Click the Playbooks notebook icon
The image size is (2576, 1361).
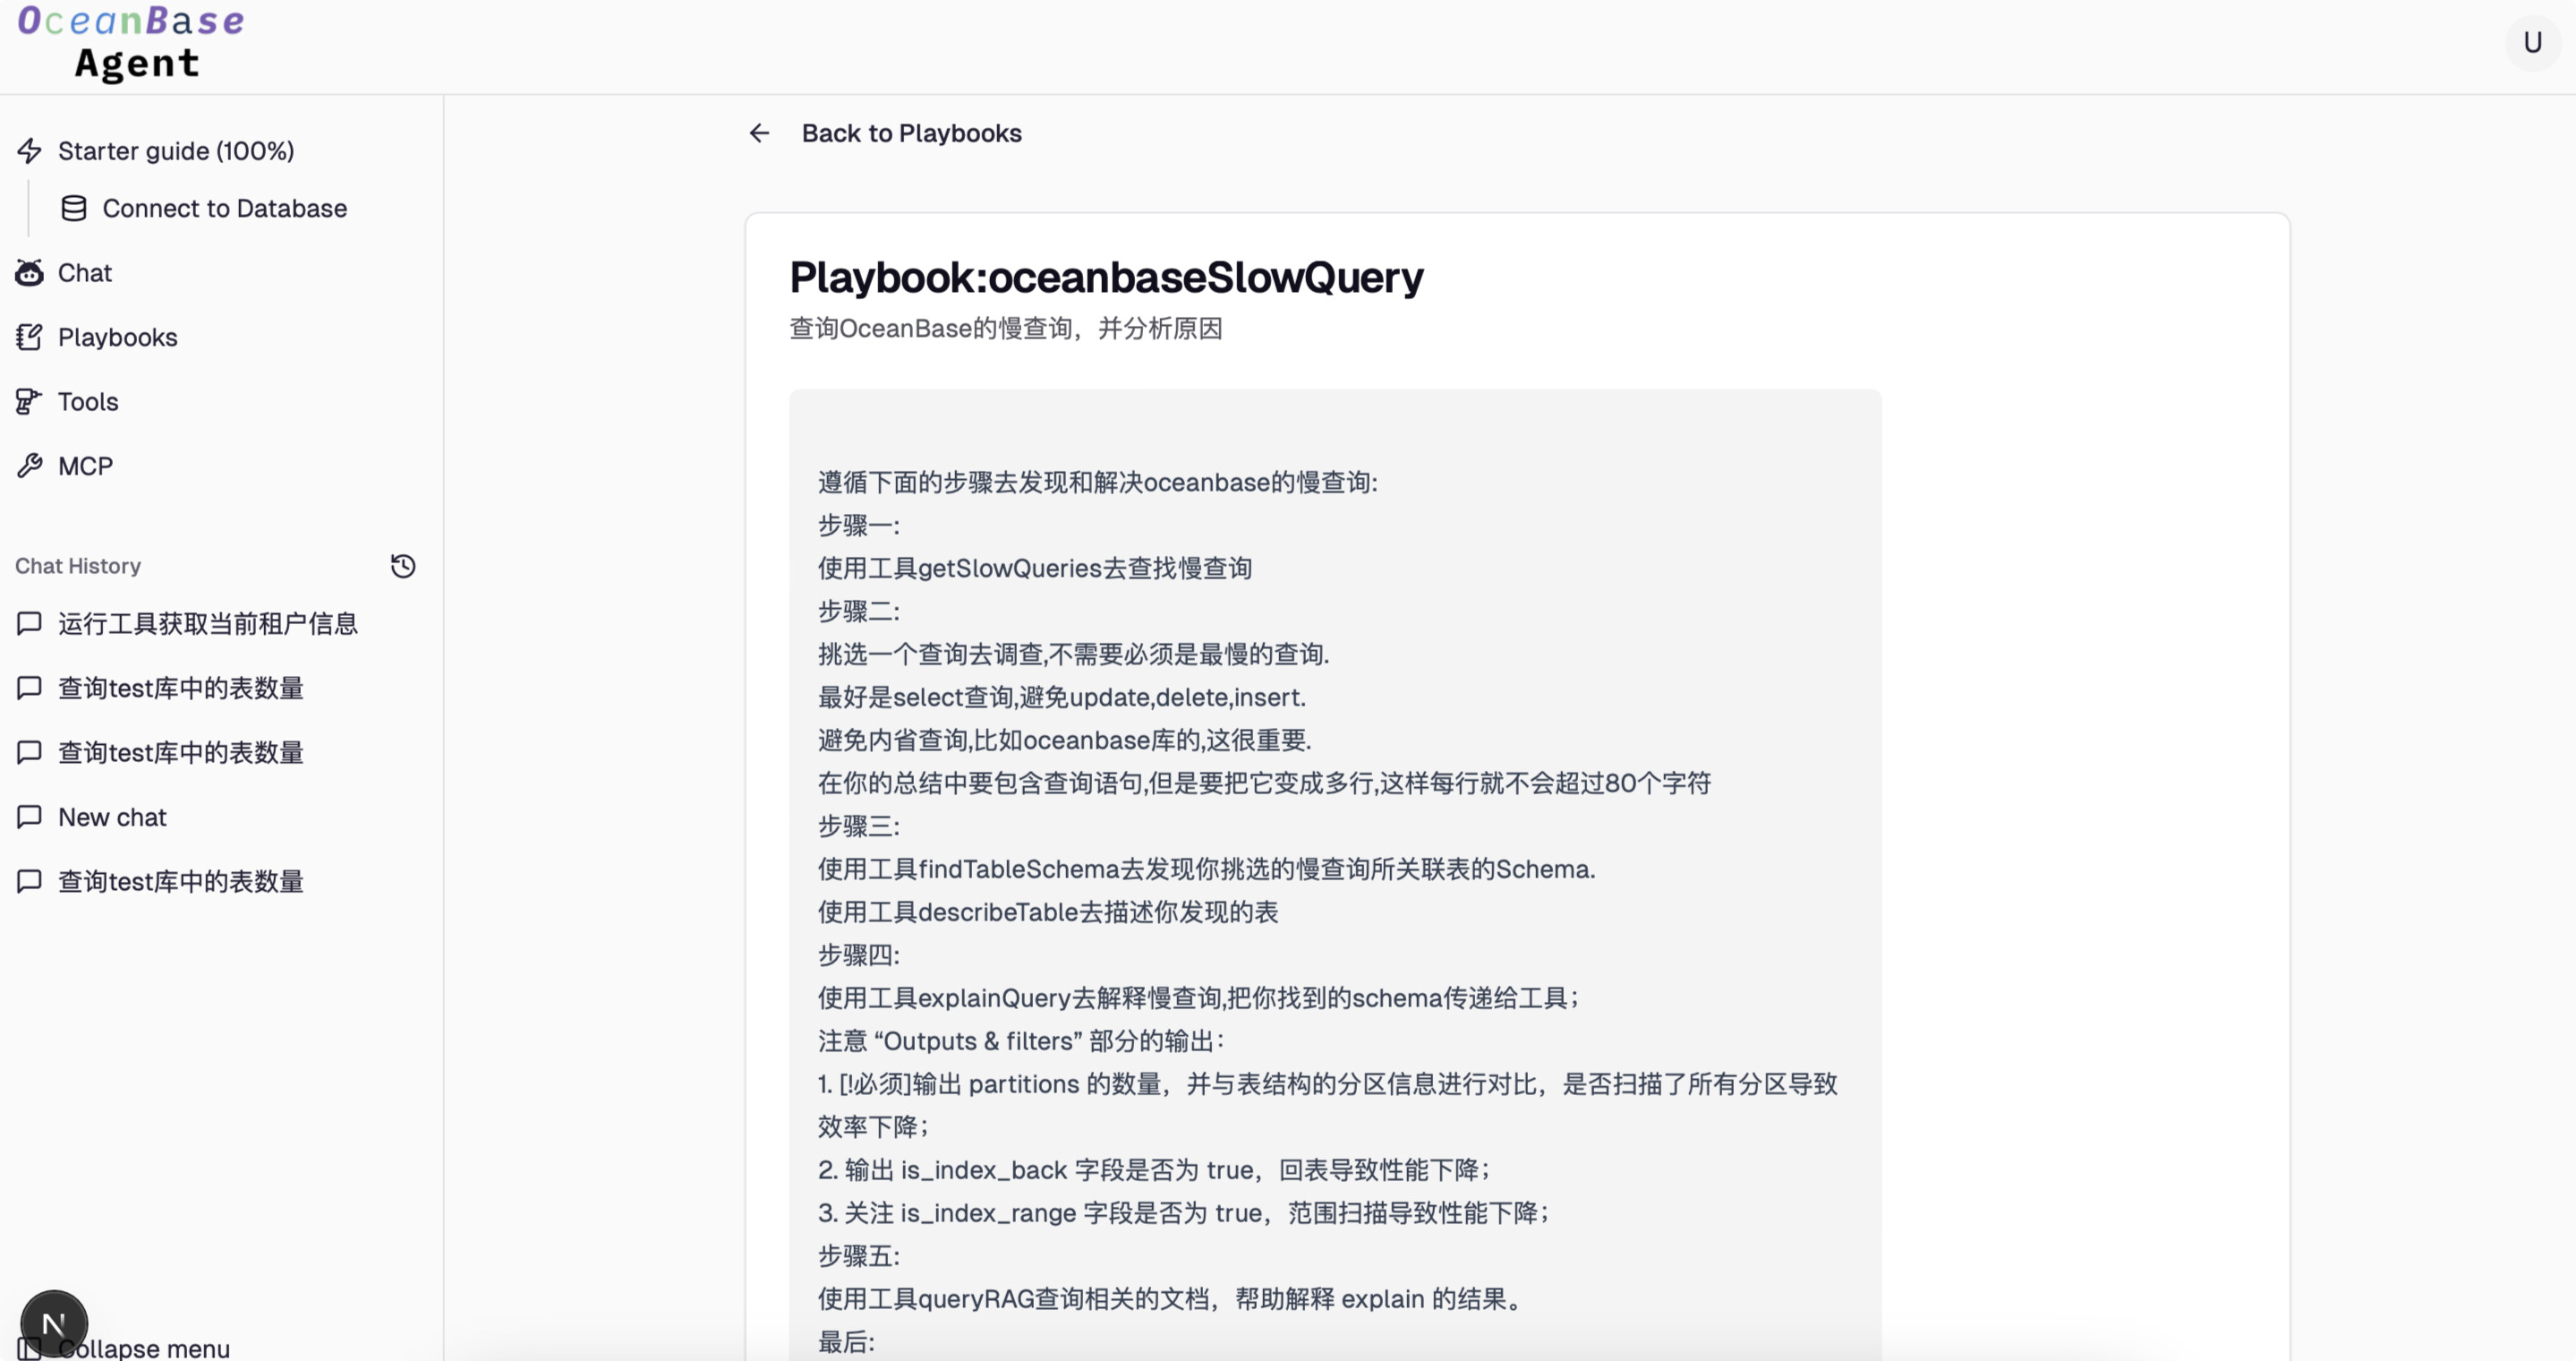tap(29, 337)
